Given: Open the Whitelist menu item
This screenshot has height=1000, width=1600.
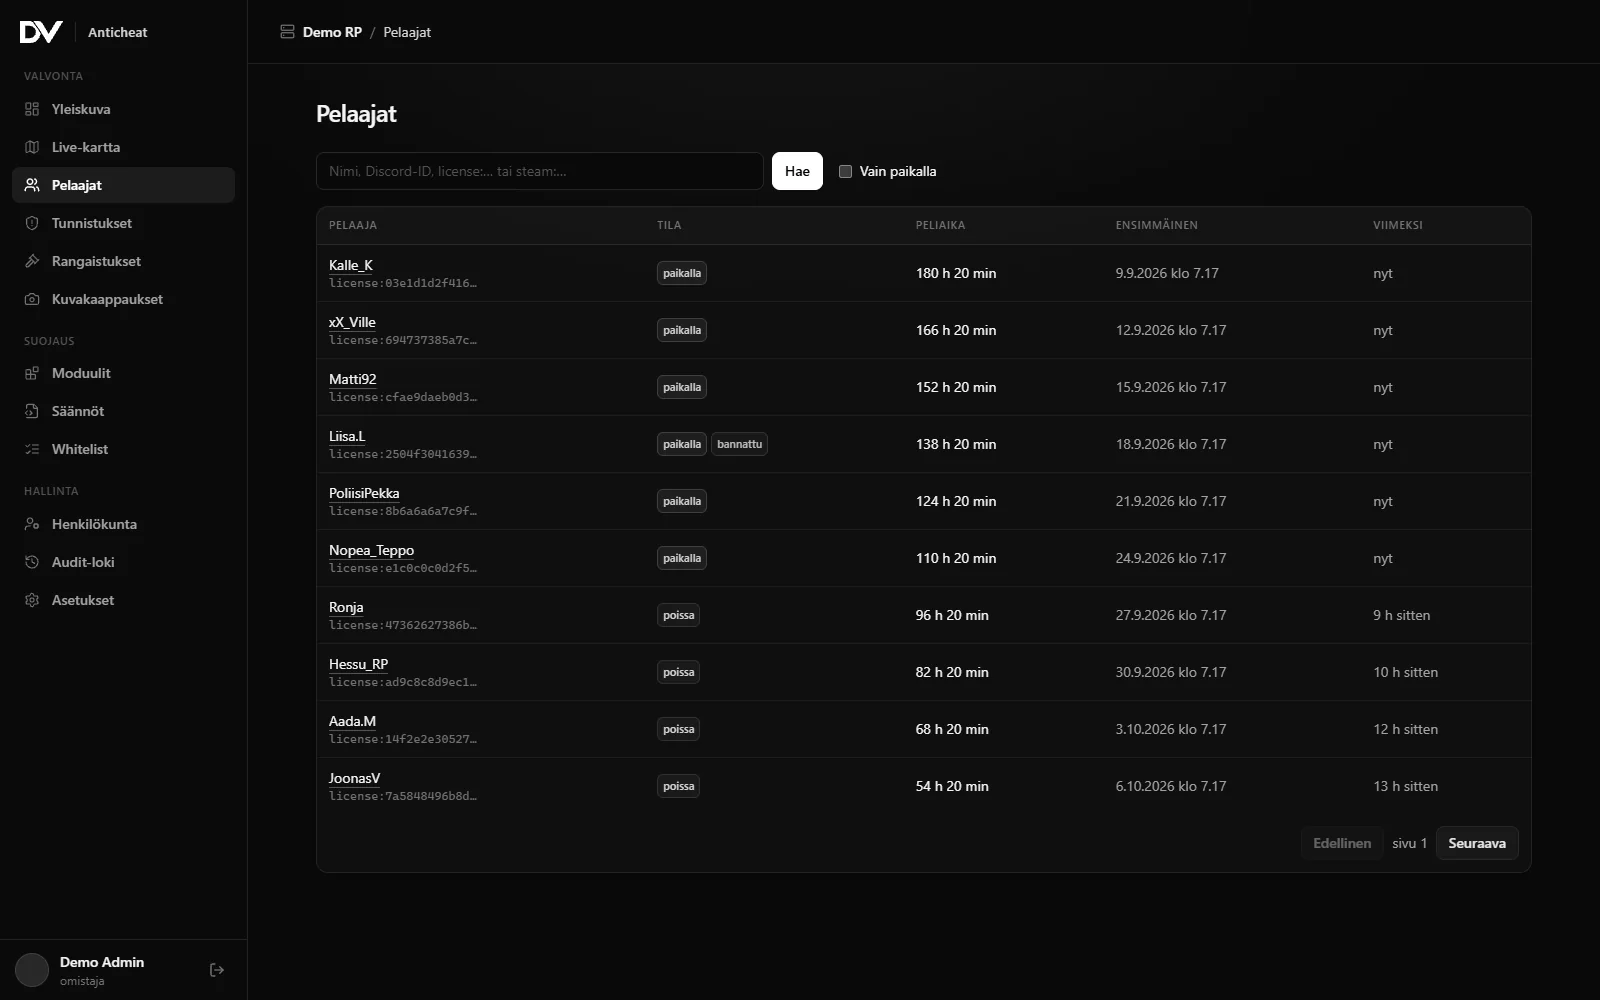Looking at the screenshot, I should (x=123, y=449).
